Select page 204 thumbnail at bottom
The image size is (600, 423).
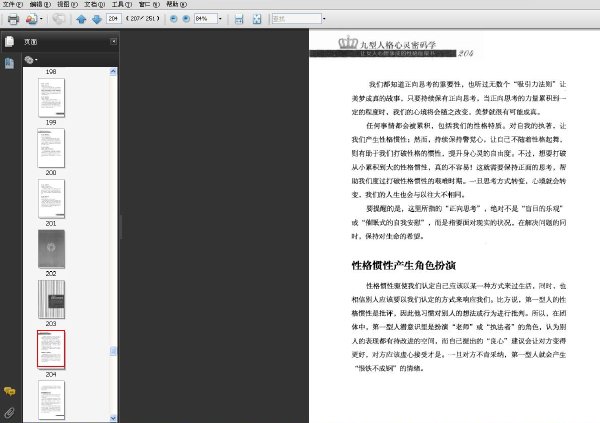[51, 400]
